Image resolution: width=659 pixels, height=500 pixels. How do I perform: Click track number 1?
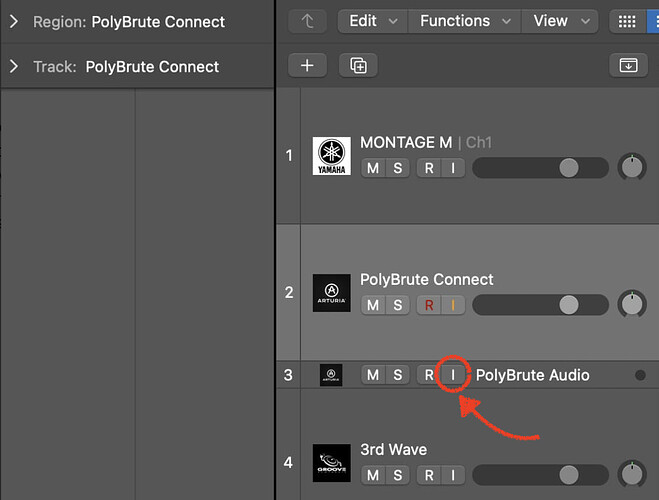289,156
